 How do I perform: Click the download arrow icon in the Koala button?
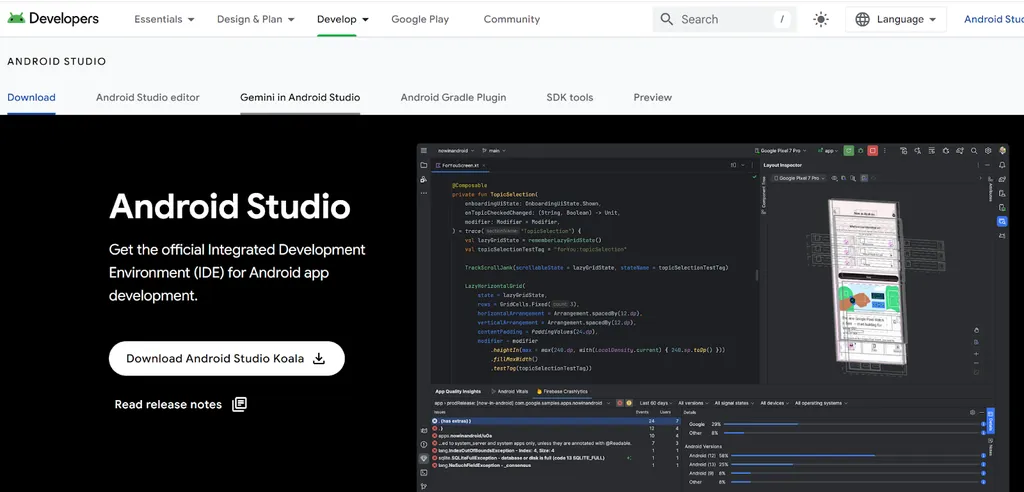319,358
